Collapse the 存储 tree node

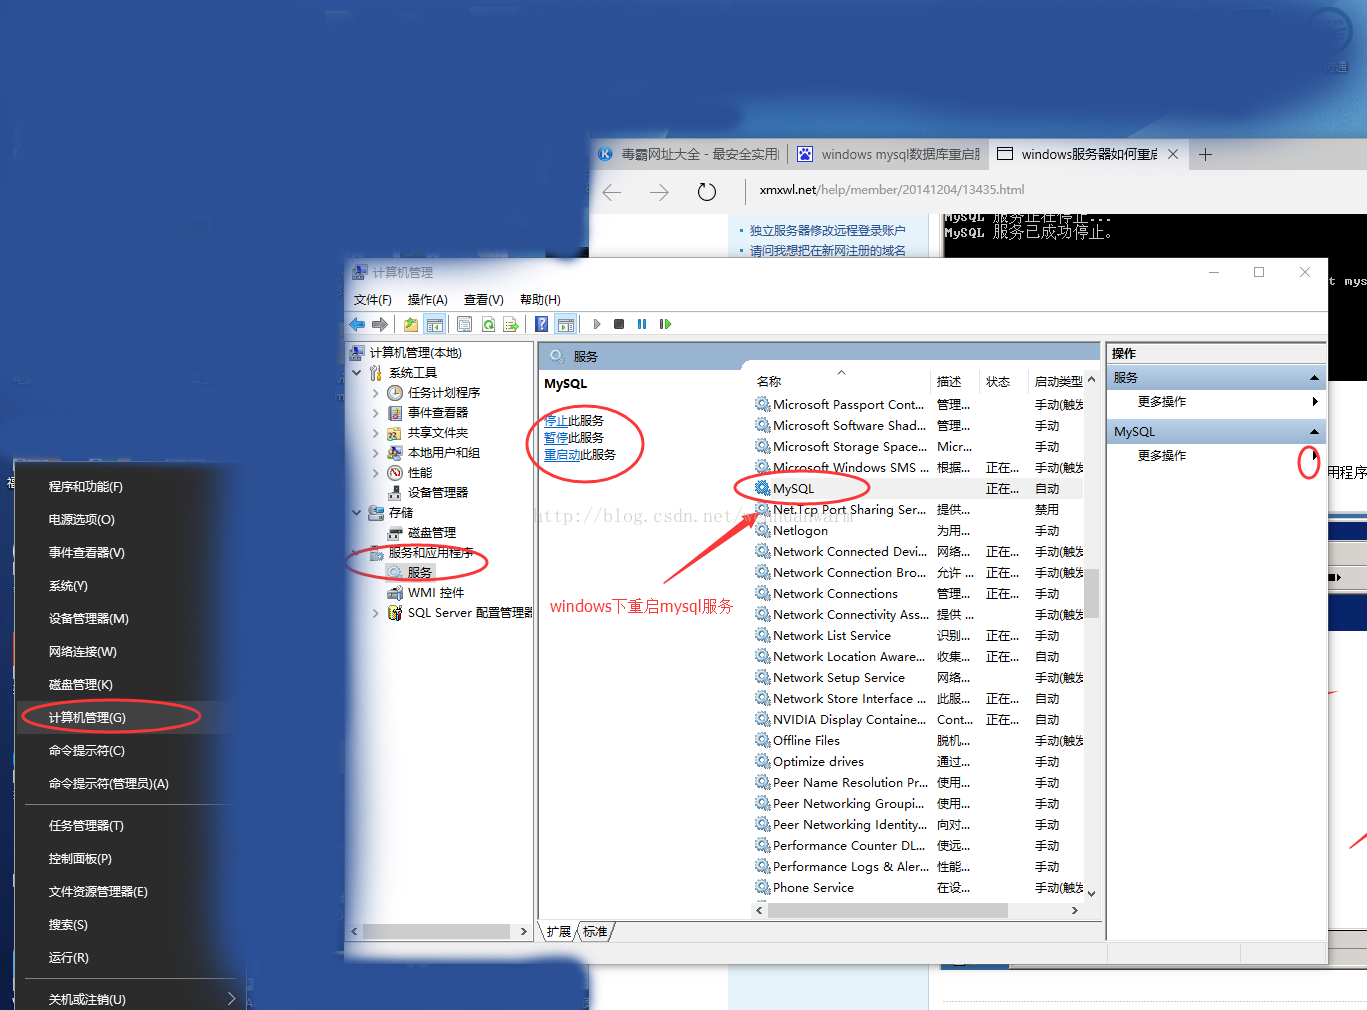point(357,513)
